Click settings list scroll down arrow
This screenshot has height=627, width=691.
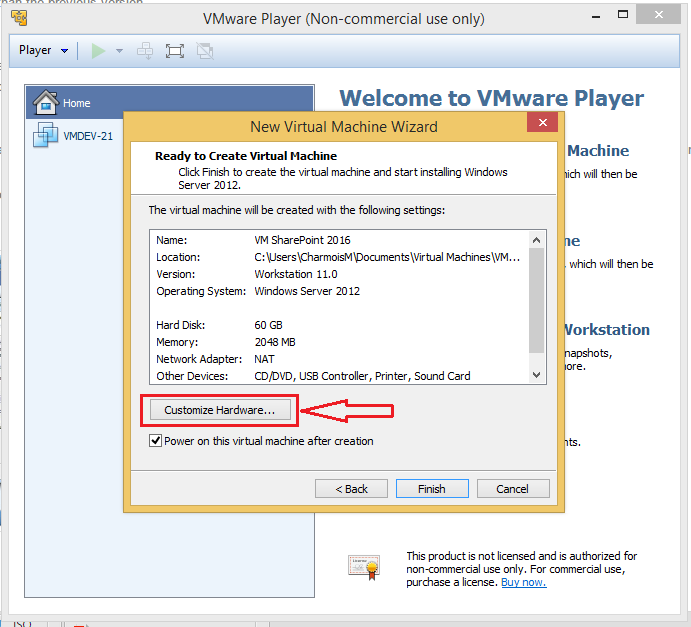tap(536, 375)
